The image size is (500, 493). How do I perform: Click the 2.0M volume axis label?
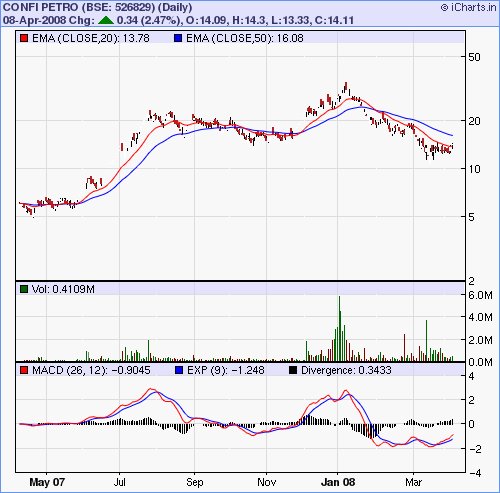tap(480, 340)
